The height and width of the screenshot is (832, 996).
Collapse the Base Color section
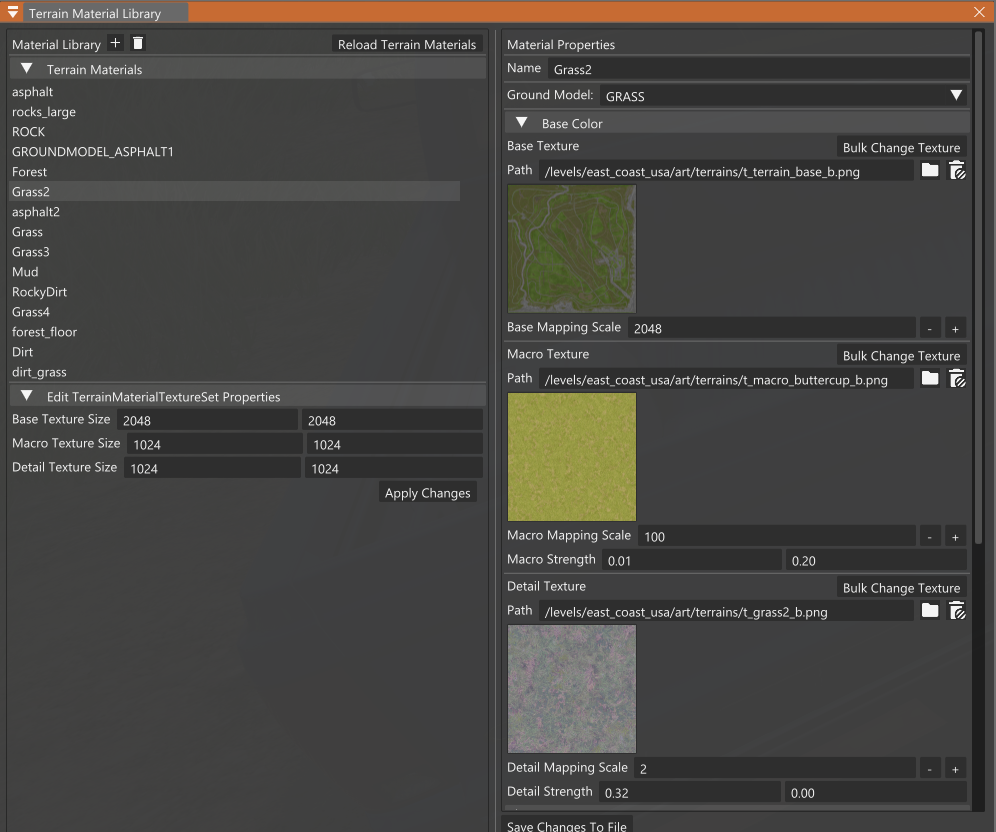point(521,123)
